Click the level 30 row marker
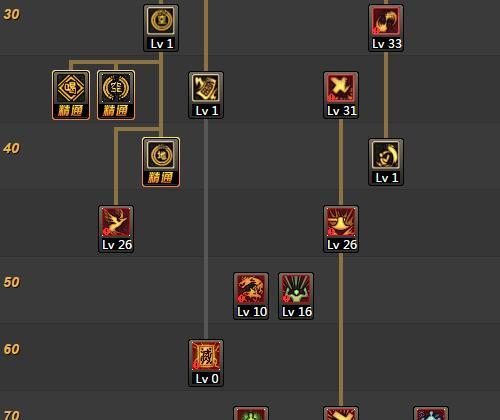The height and width of the screenshot is (420, 500). coord(11,15)
